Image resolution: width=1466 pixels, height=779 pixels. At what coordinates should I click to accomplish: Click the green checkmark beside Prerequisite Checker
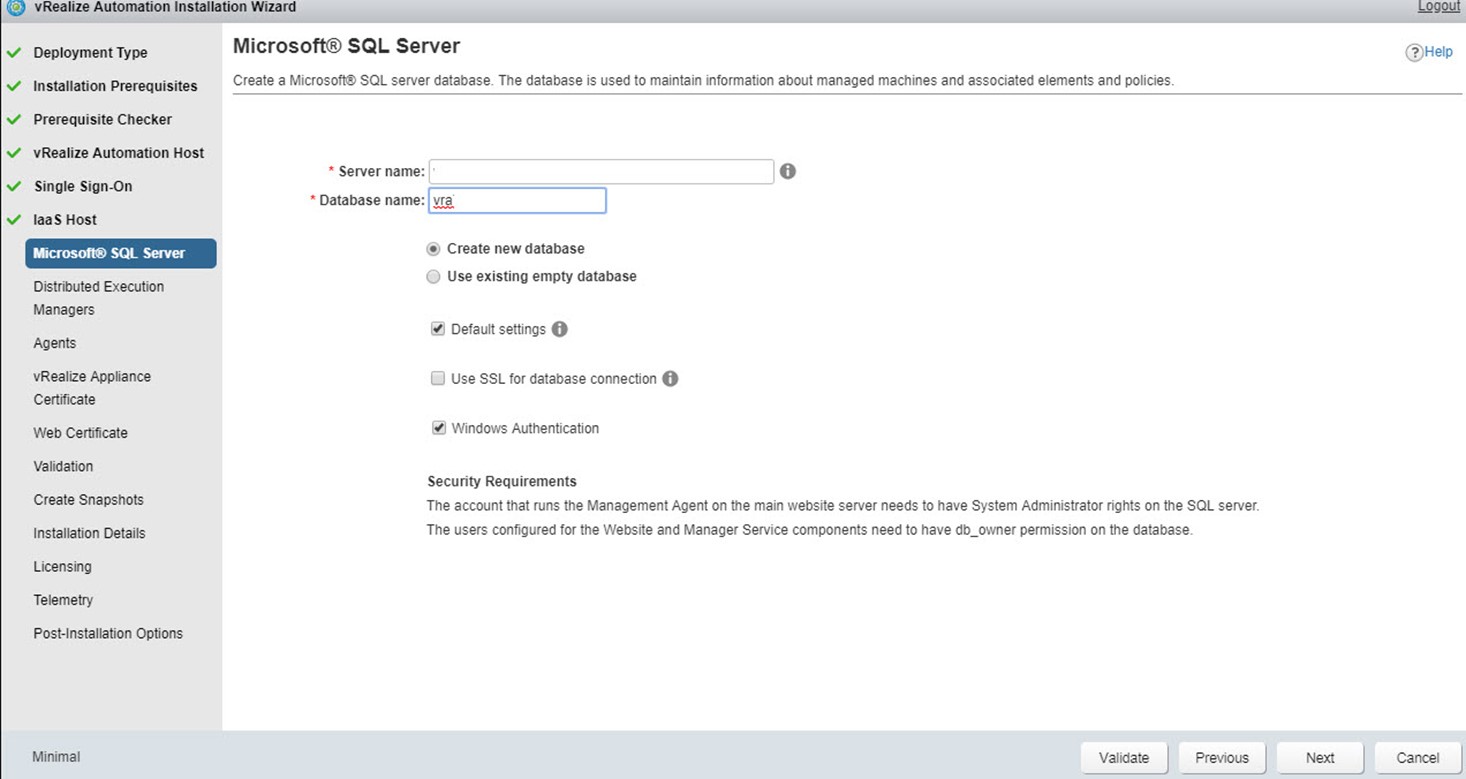pyautogui.click(x=14, y=119)
